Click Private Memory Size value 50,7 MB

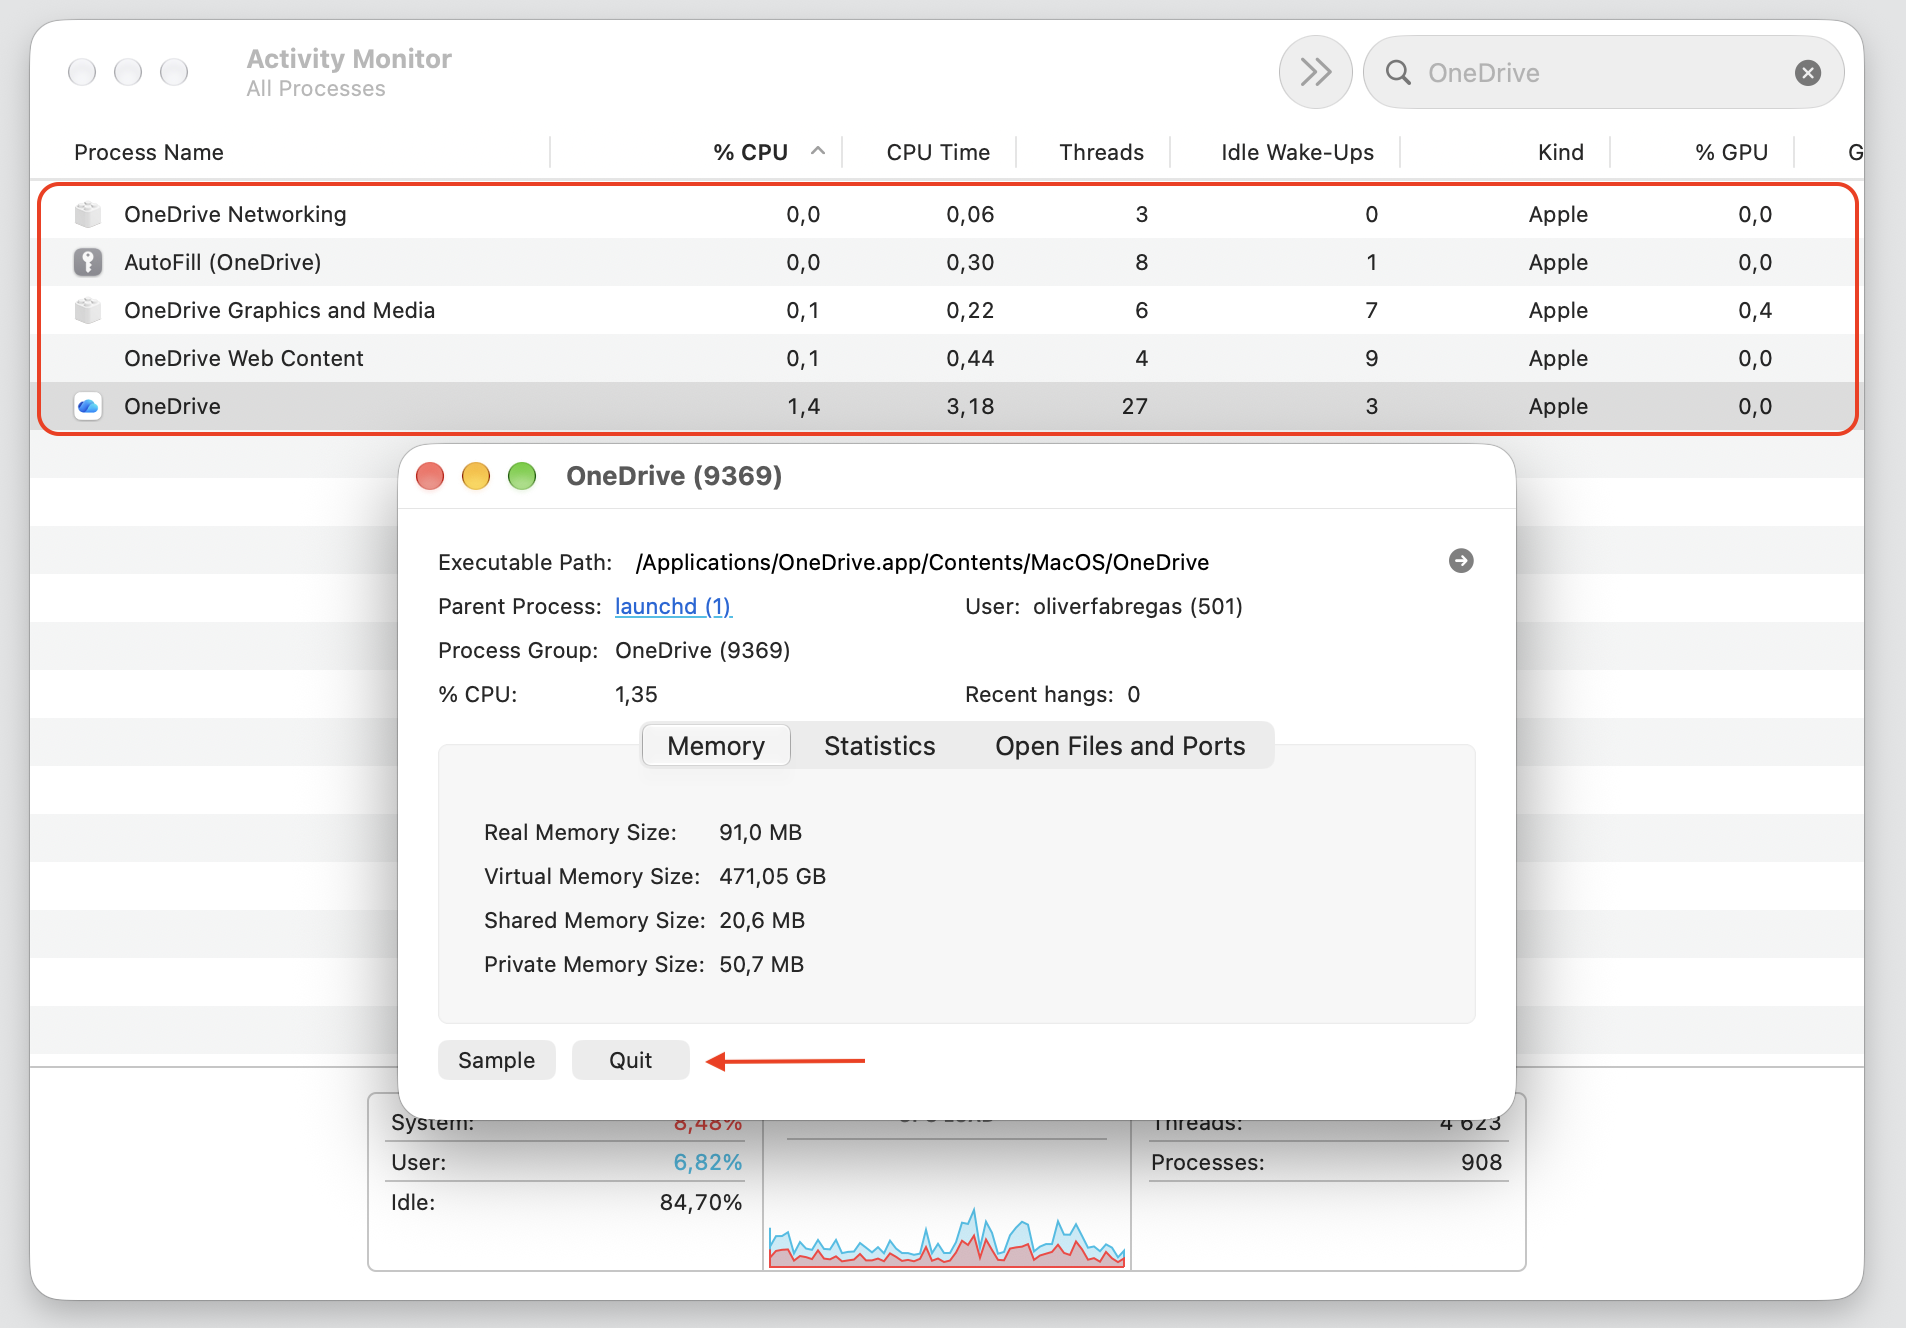coord(761,964)
